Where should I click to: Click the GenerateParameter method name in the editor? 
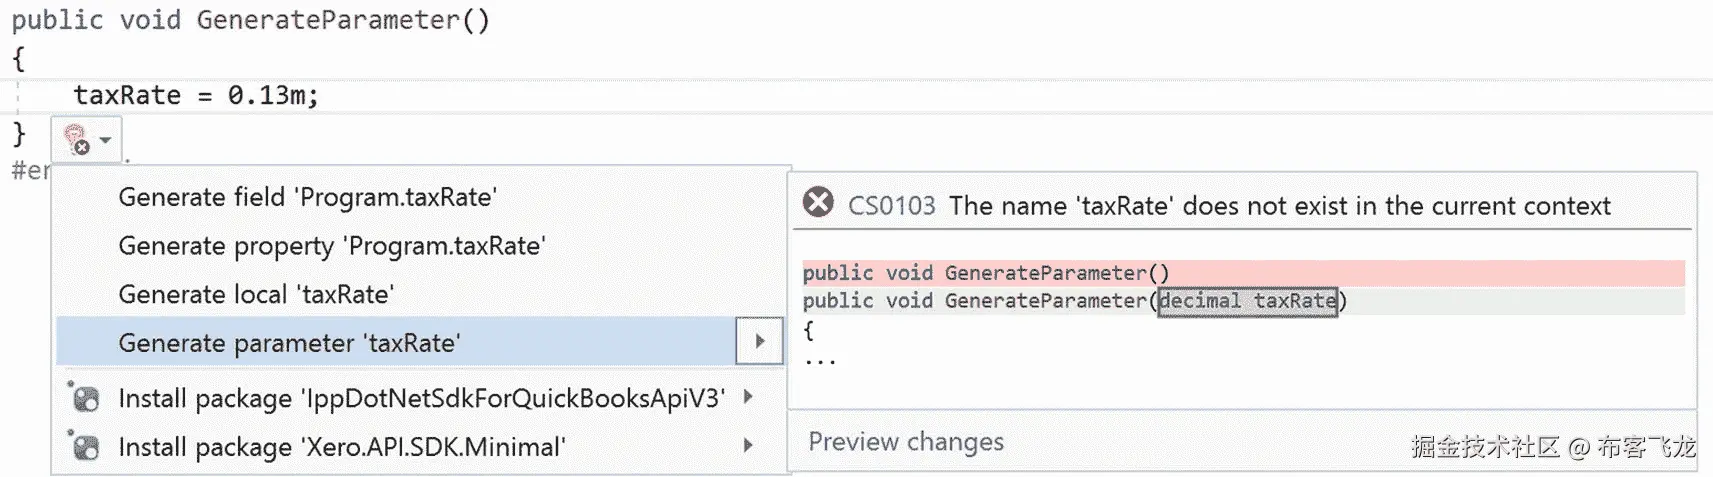(328, 20)
